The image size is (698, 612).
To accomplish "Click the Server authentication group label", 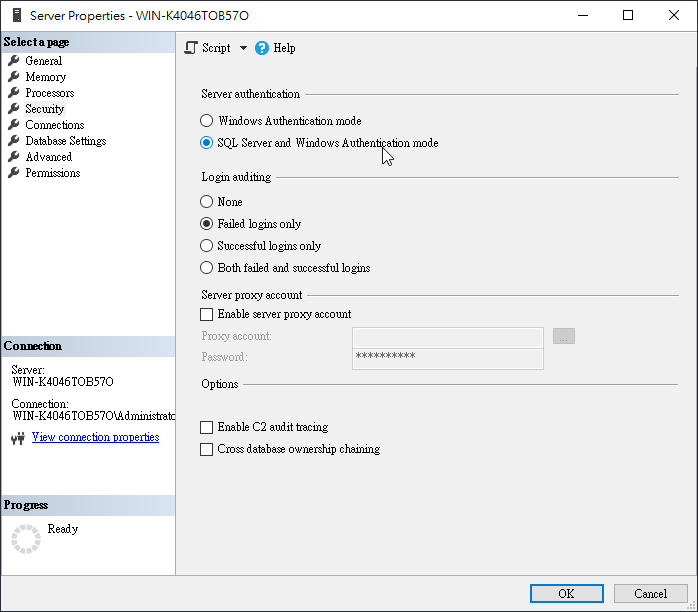I will 250,94.
